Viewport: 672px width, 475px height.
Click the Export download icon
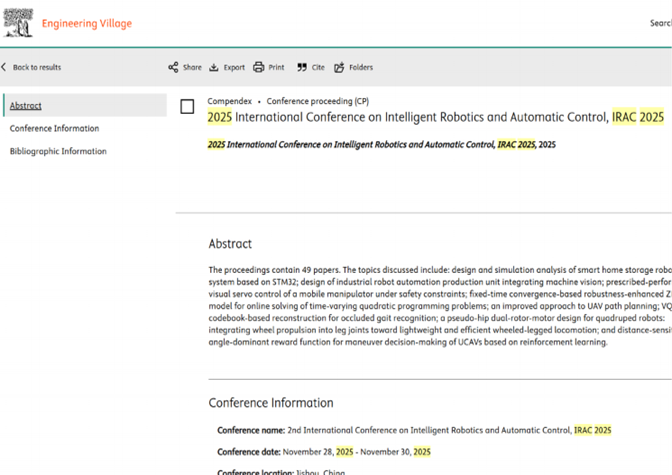[214, 67]
